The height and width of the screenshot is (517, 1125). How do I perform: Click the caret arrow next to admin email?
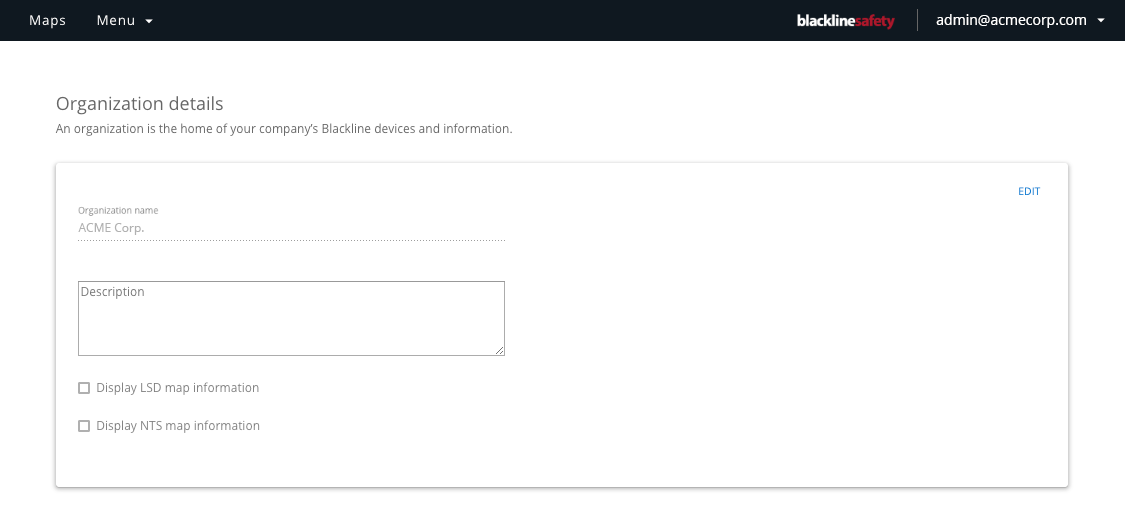coord(1101,21)
